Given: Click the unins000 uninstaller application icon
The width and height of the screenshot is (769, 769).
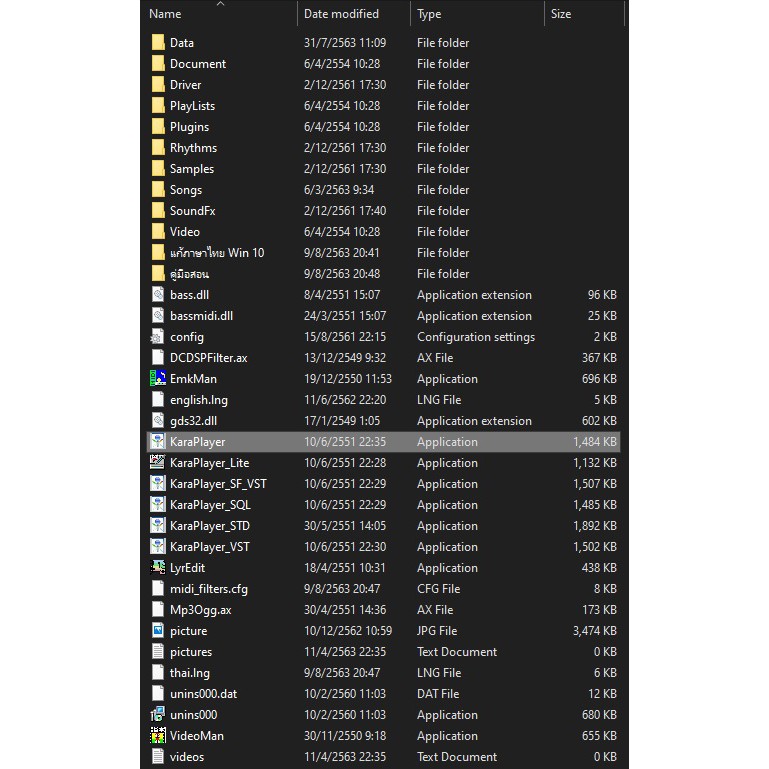Looking at the screenshot, I should pyautogui.click(x=158, y=715).
